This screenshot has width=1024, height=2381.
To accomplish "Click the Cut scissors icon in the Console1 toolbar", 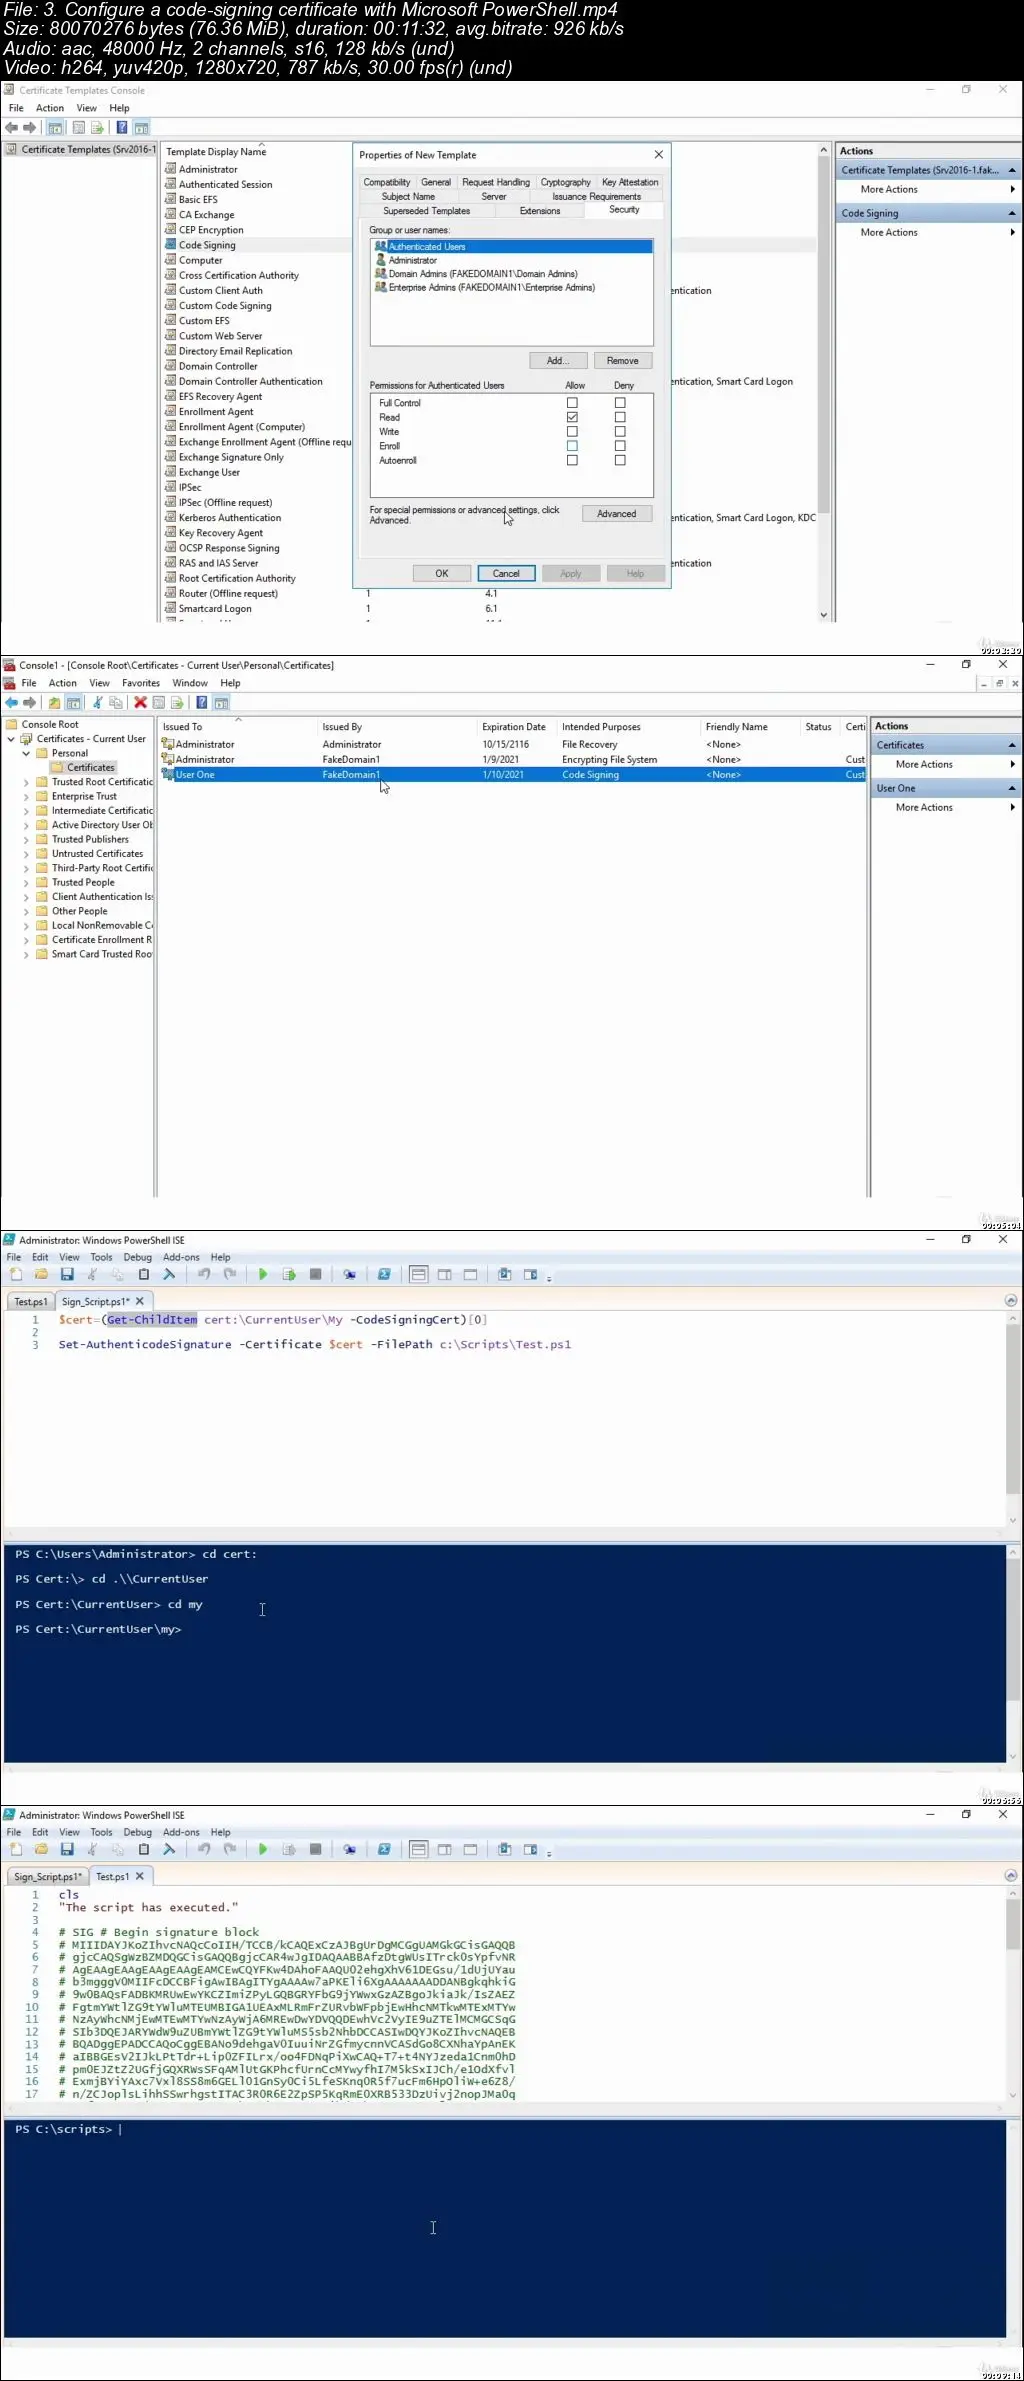I will [x=98, y=702].
